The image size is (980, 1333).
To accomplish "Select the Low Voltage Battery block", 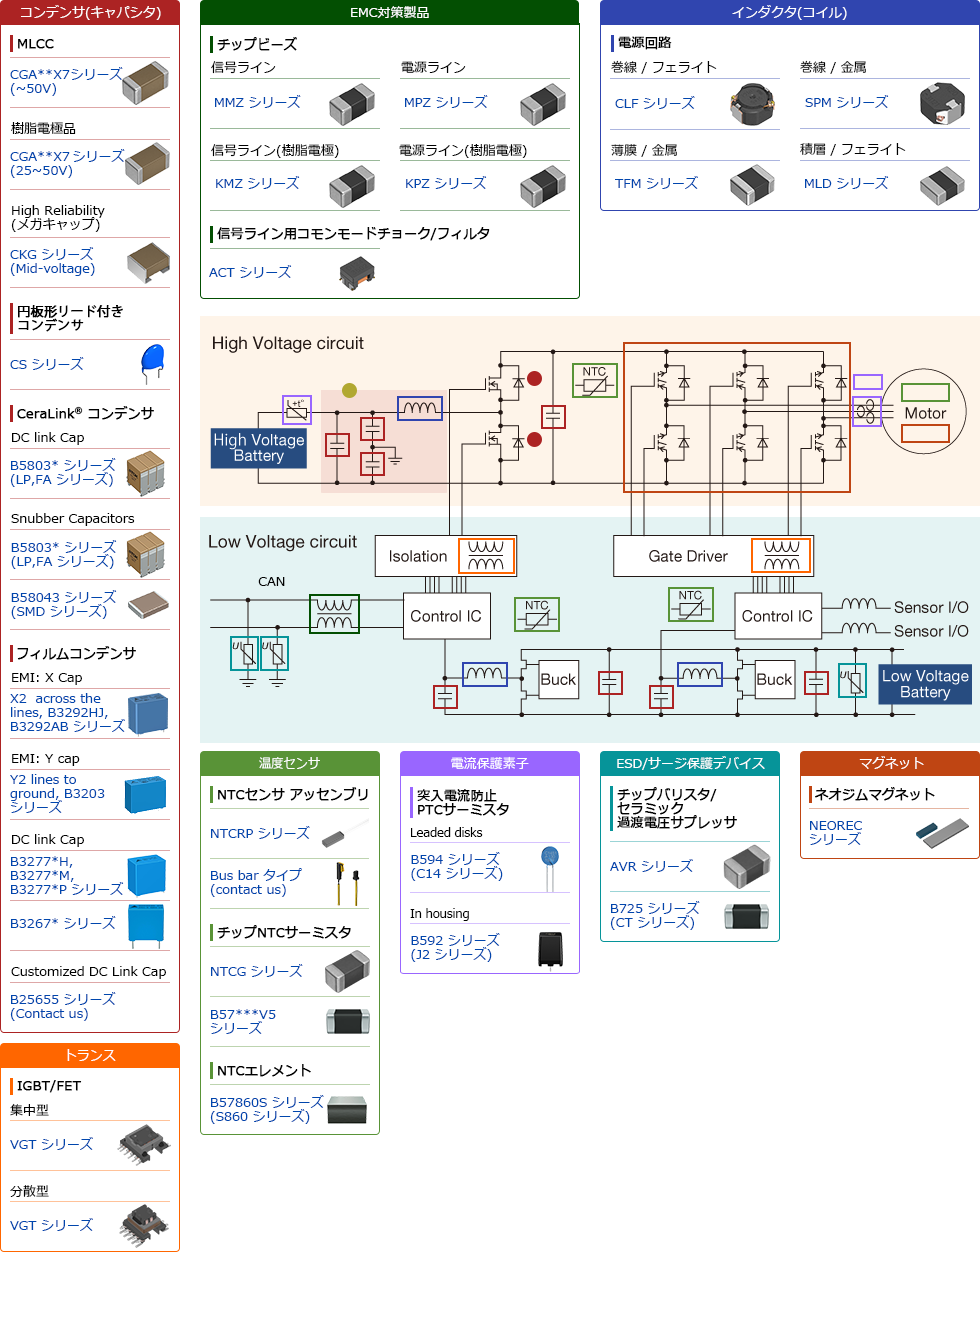I will tap(925, 684).
